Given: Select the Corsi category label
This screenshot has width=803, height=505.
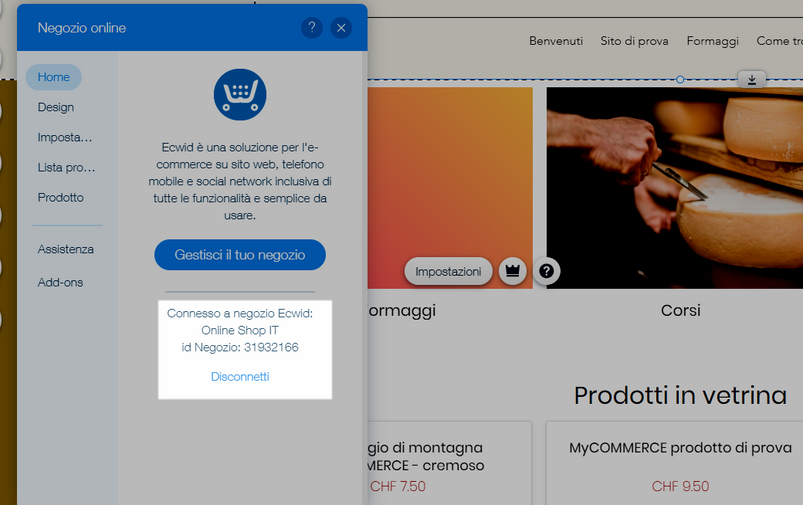Looking at the screenshot, I should click(680, 310).
